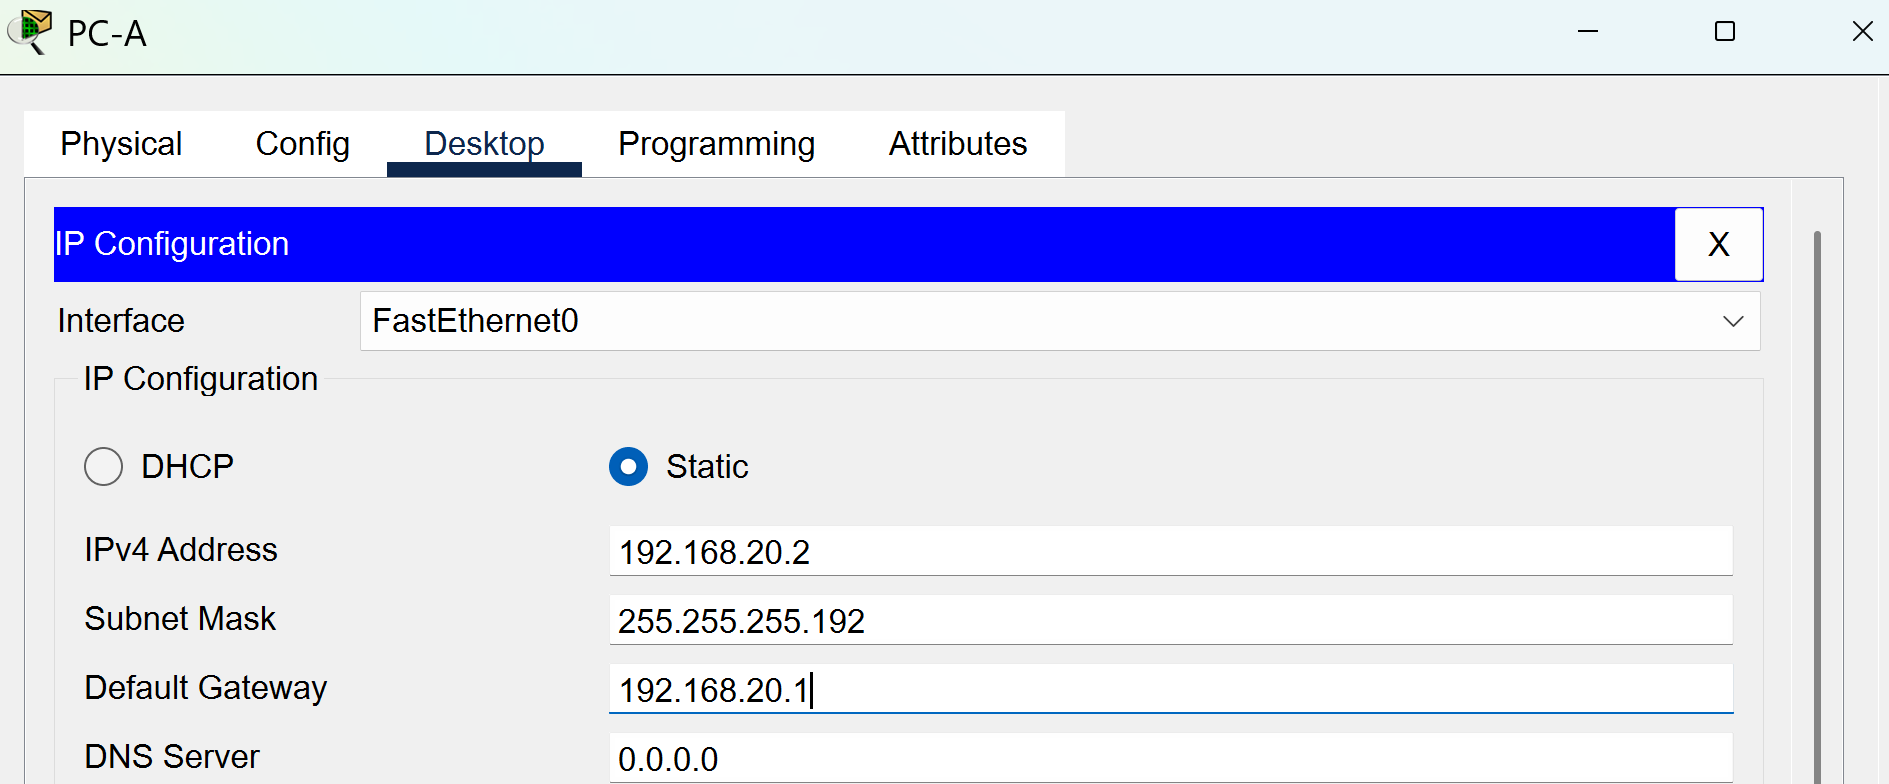
Task: Maximize the PC-A window
Action: click(x=1725, y=32)
